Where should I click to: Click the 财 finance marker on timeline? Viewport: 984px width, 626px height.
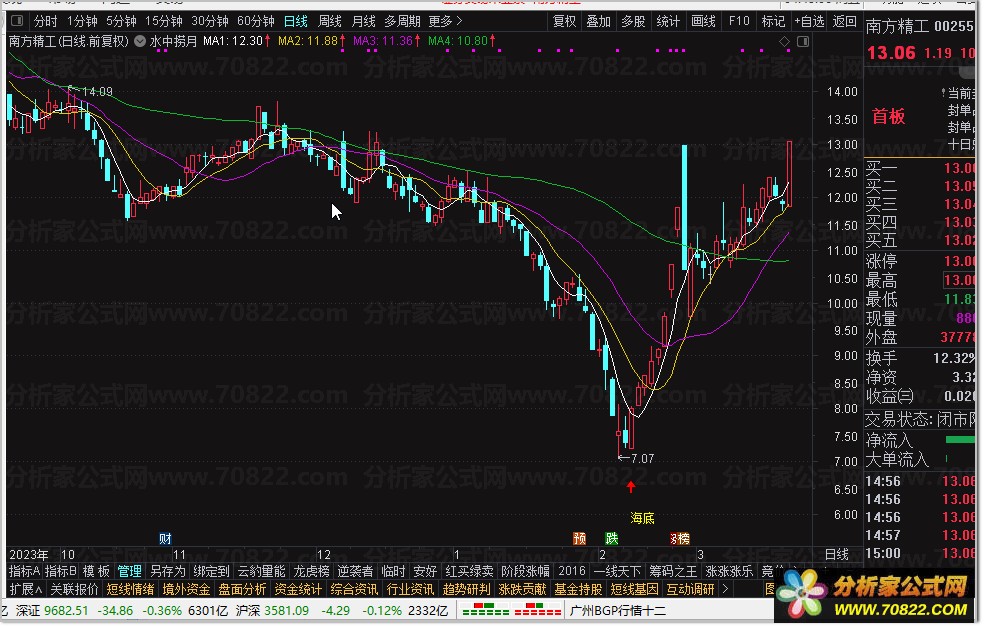[x=165, y=538]
